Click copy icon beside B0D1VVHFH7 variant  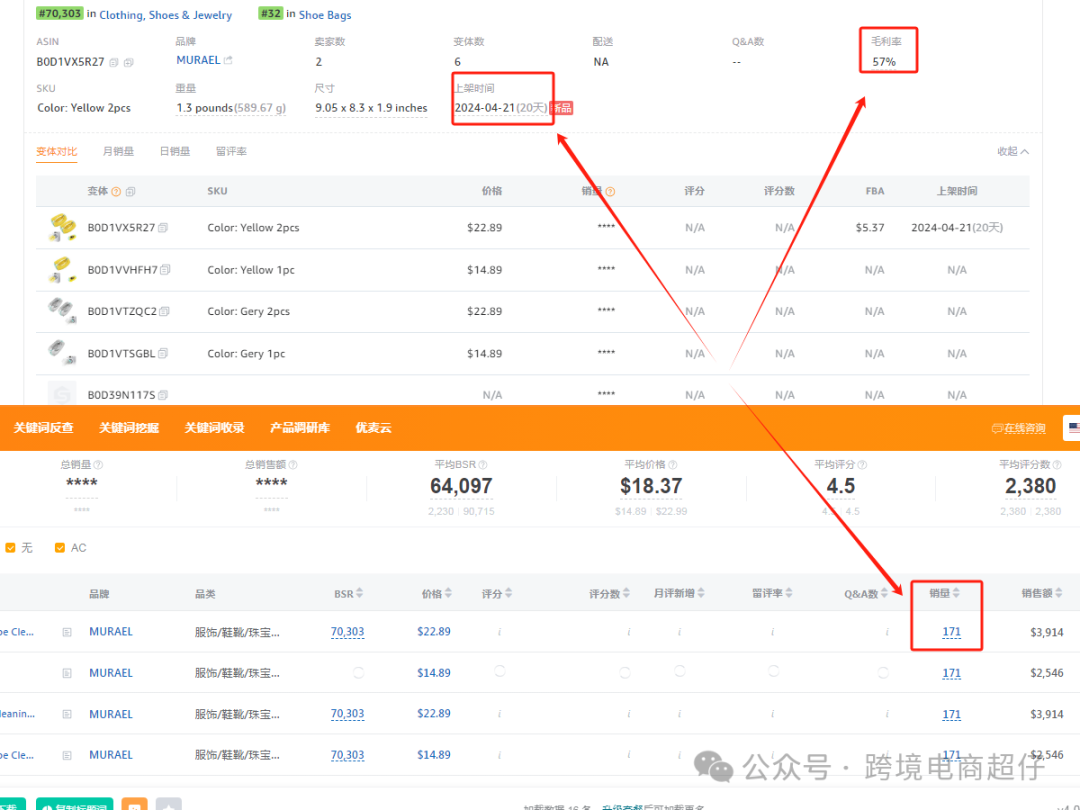[165, 270]
